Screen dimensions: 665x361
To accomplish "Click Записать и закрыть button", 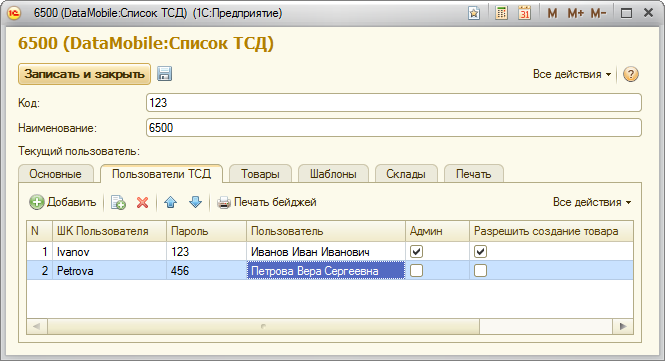I will tap(84, 74).
